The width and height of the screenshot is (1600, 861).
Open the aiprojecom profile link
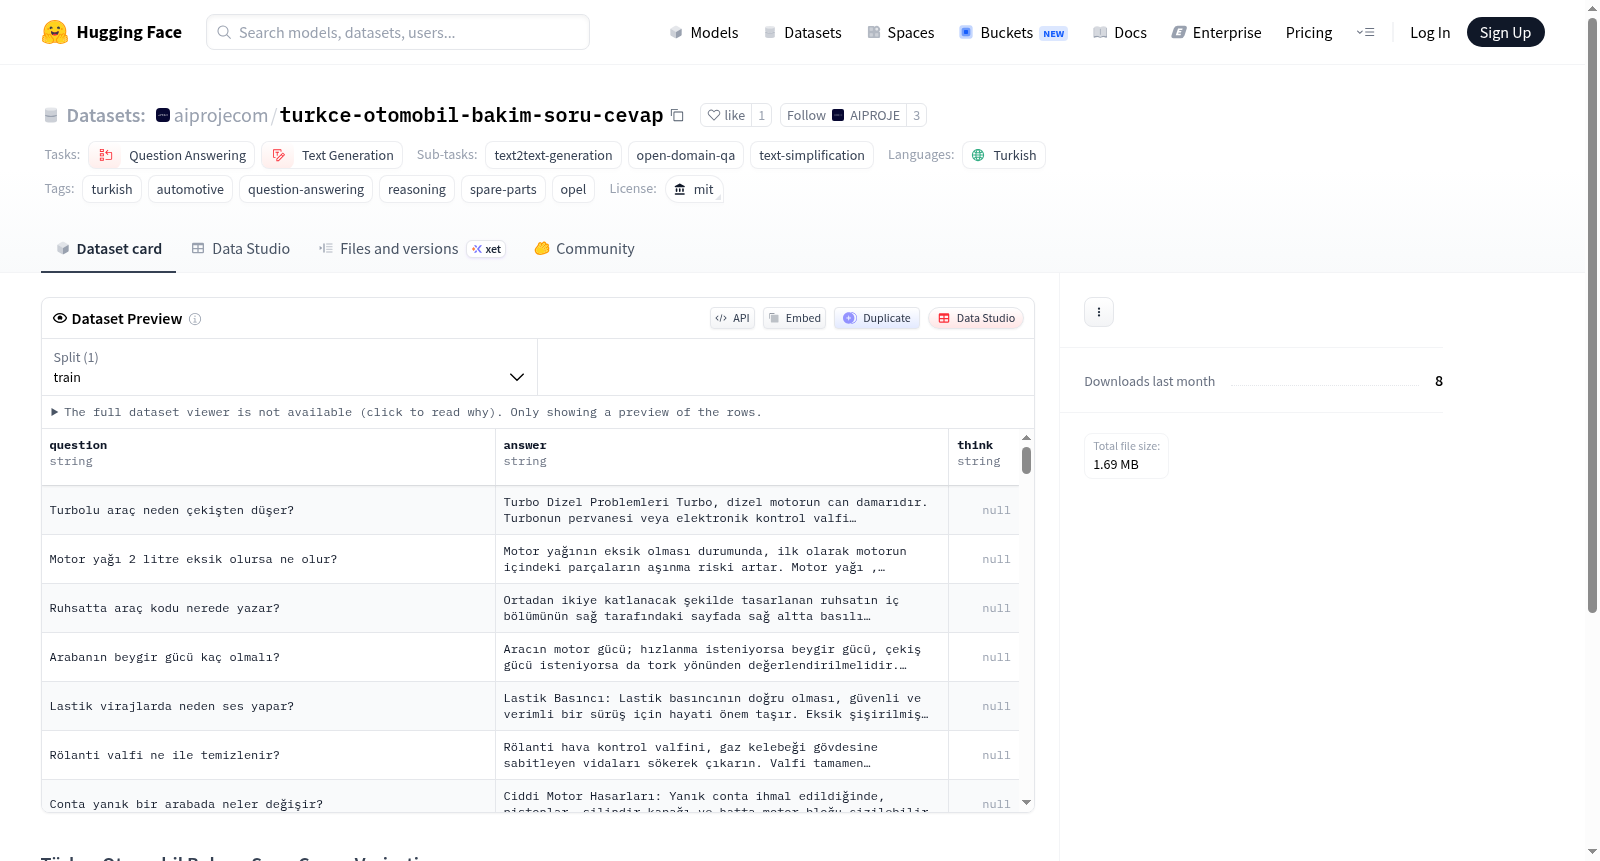coord(221,115)
